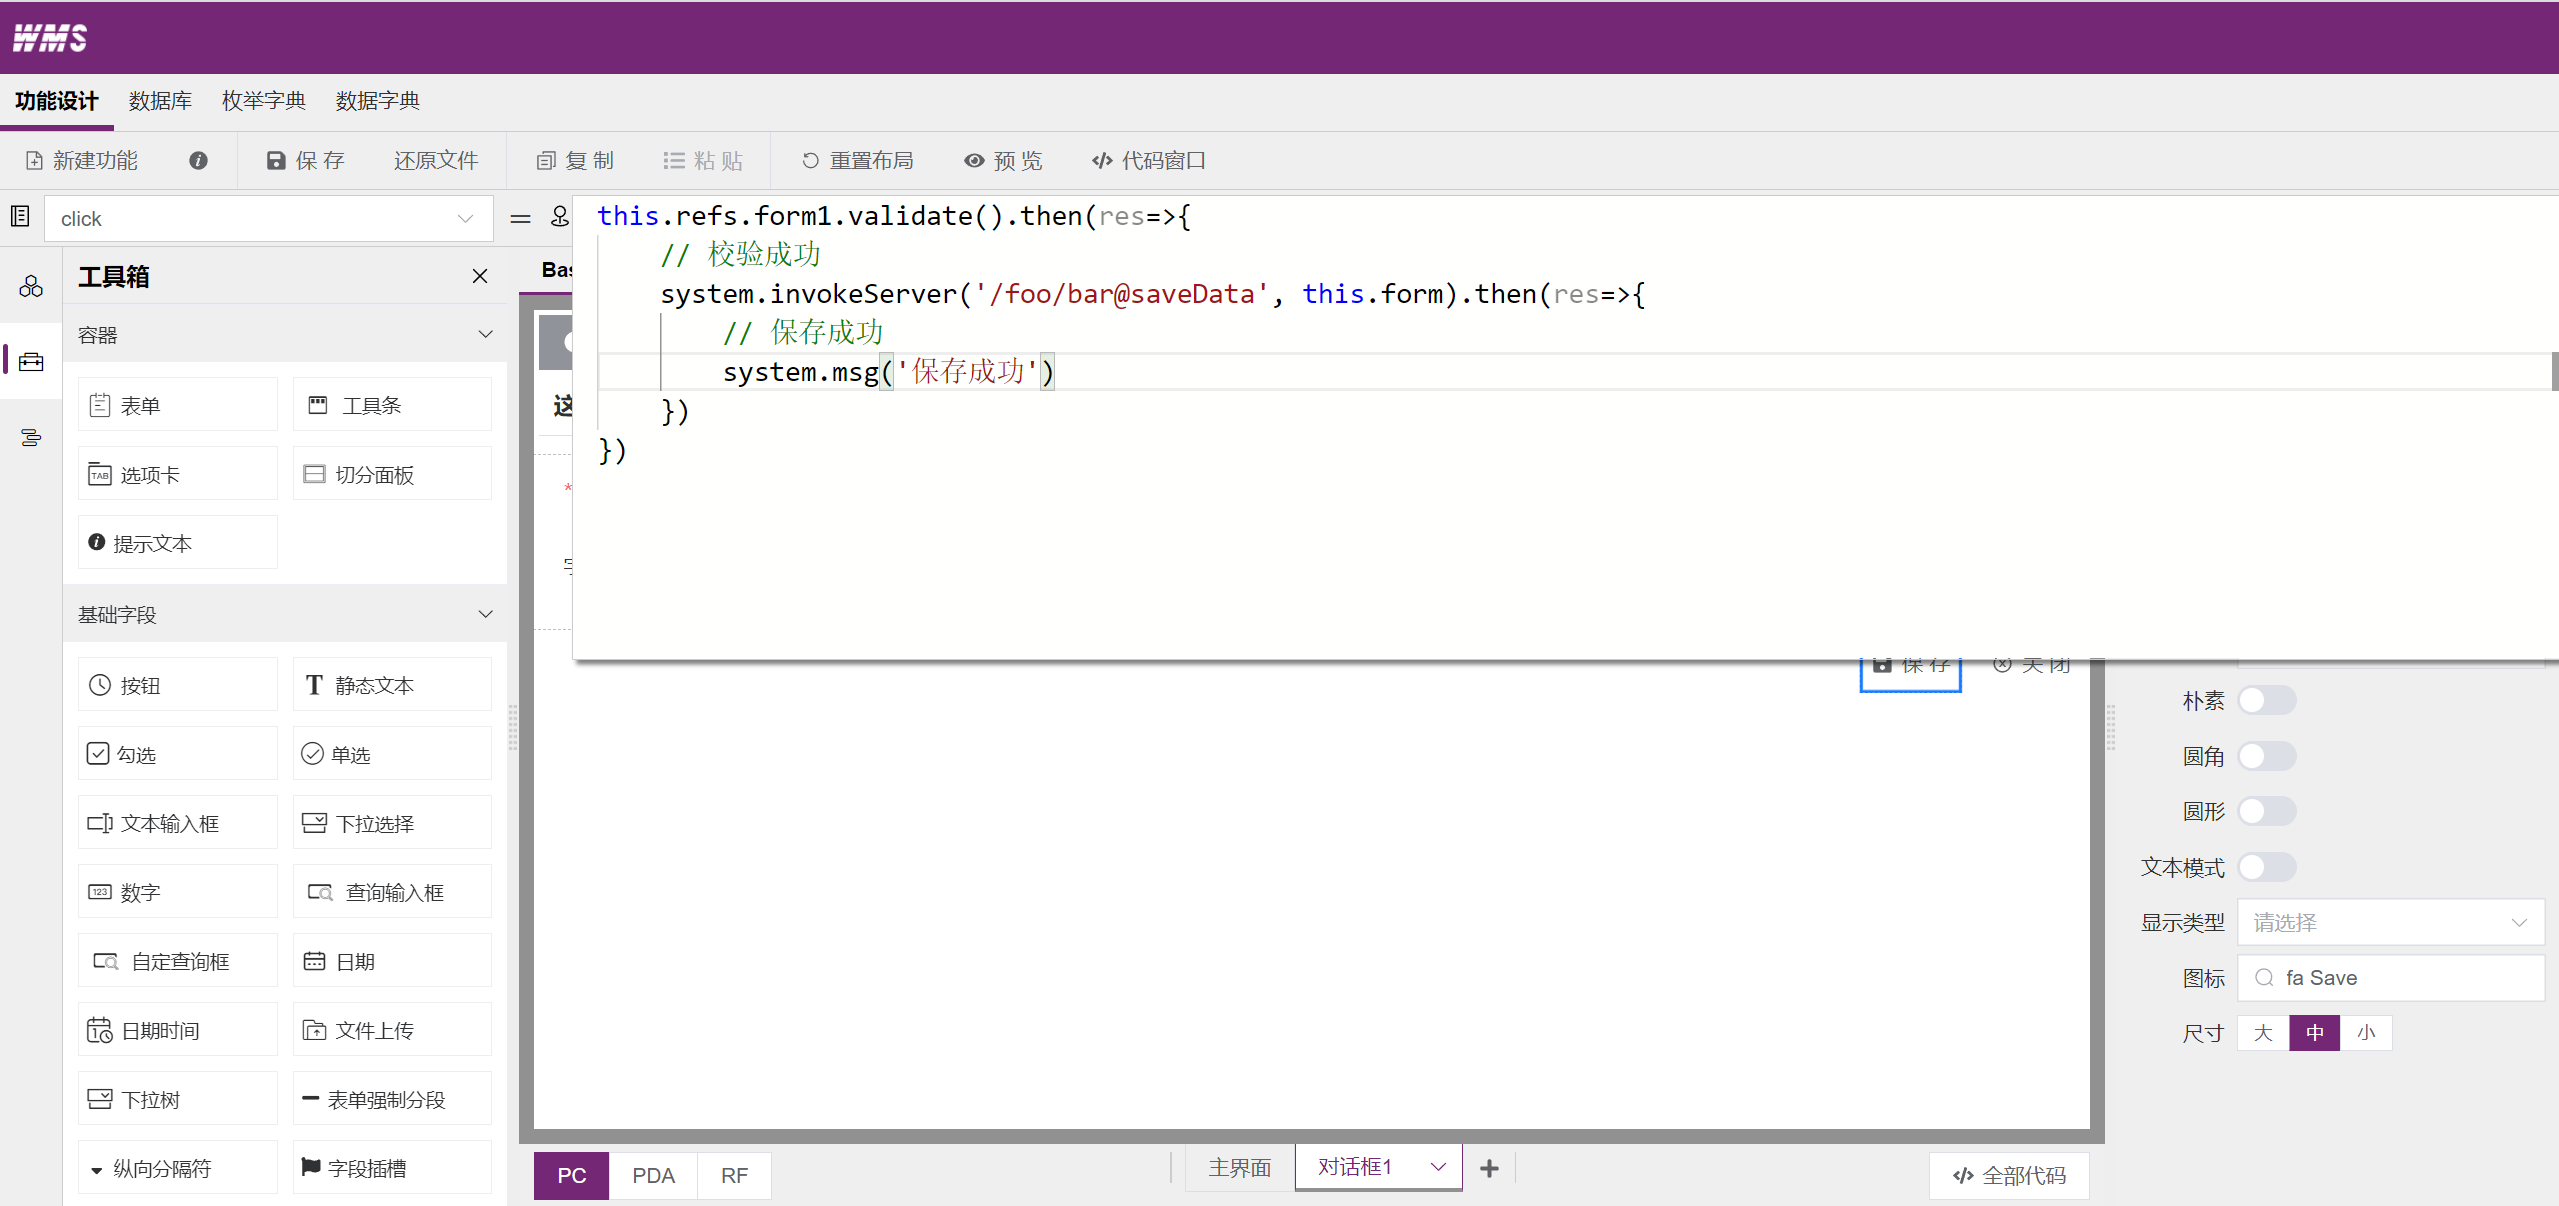Open 预览 preview with eye icon
Viewport: 2559px width, 1206px height.
(x=1002, y=161)
